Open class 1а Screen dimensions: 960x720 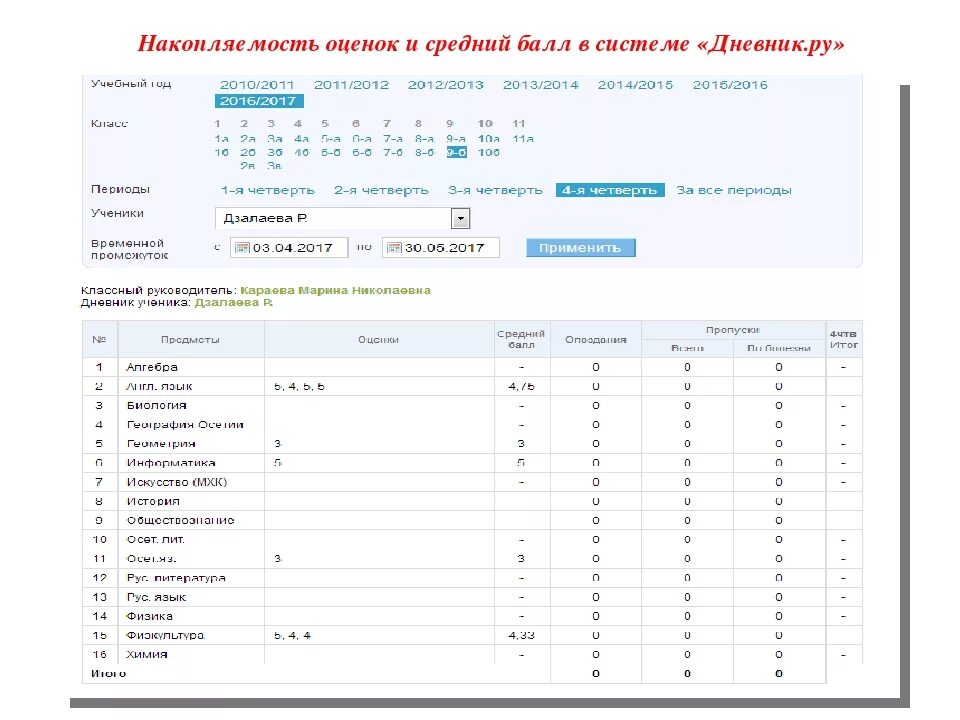(x=222, y=139)
